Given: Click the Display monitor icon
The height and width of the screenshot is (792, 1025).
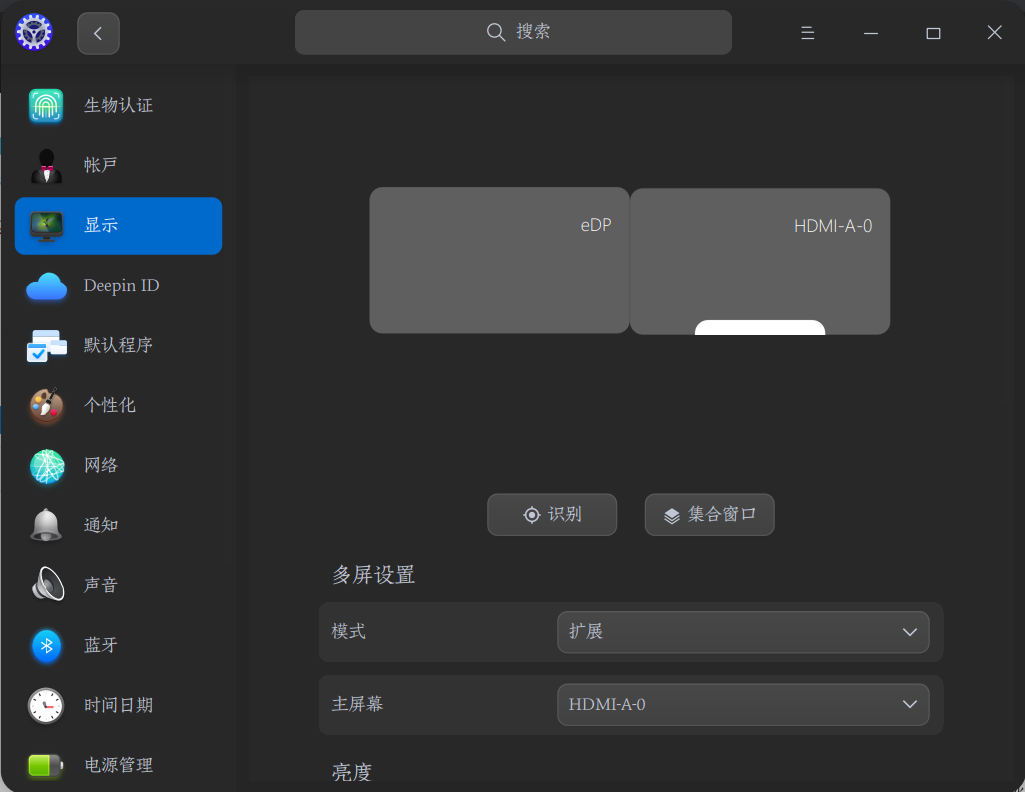Looking at the screenshot, I should pos(46,226).
